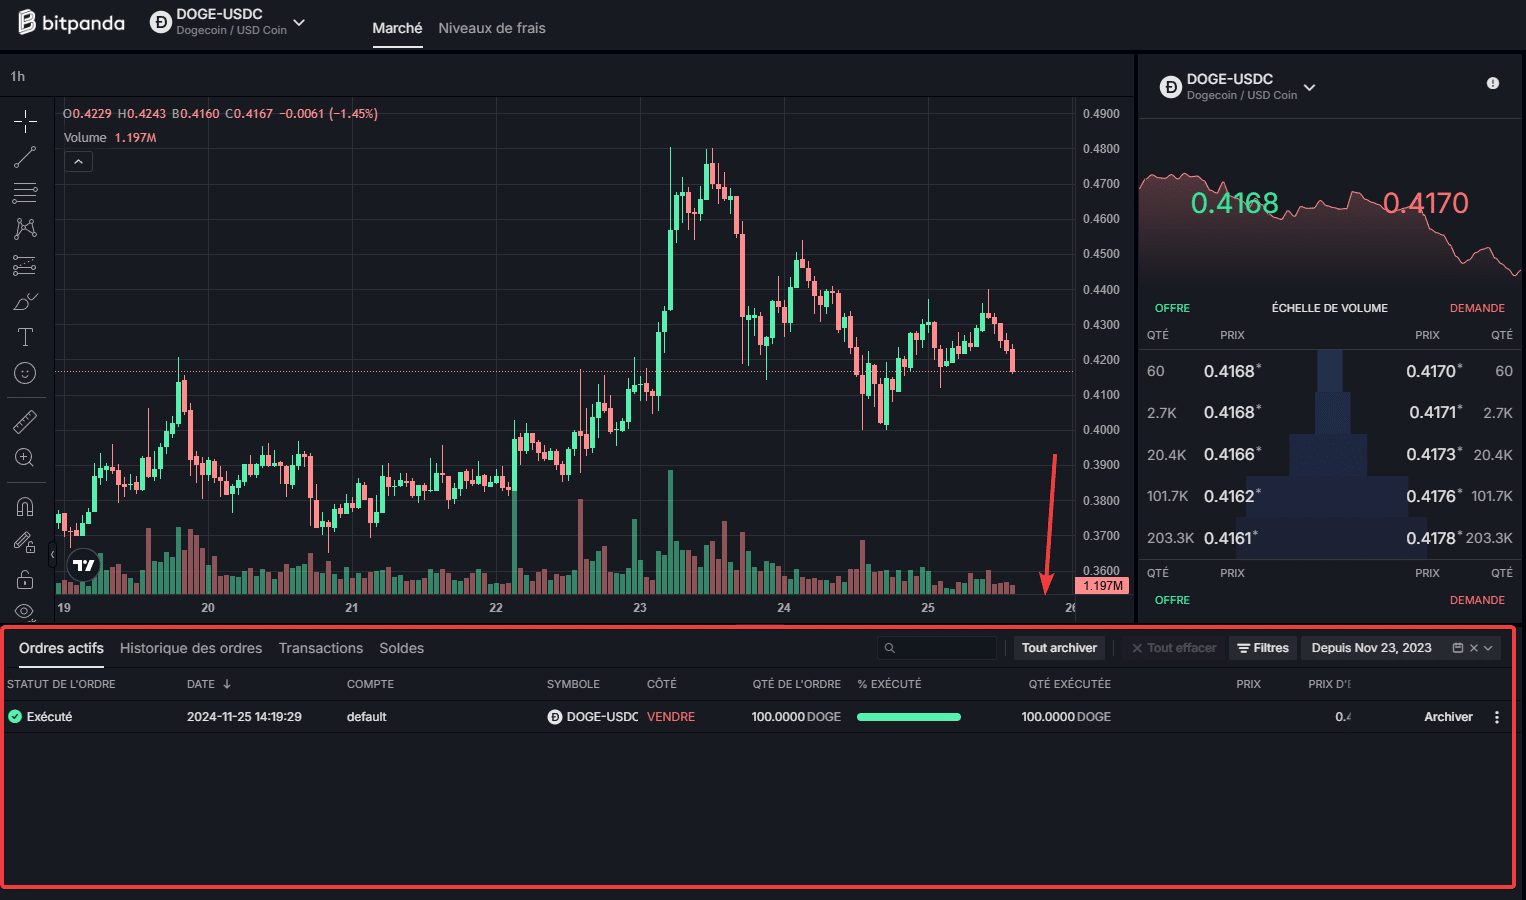Click the VENDRE side cell
Screen dimensions: 1526x900
tap(671, 717)
